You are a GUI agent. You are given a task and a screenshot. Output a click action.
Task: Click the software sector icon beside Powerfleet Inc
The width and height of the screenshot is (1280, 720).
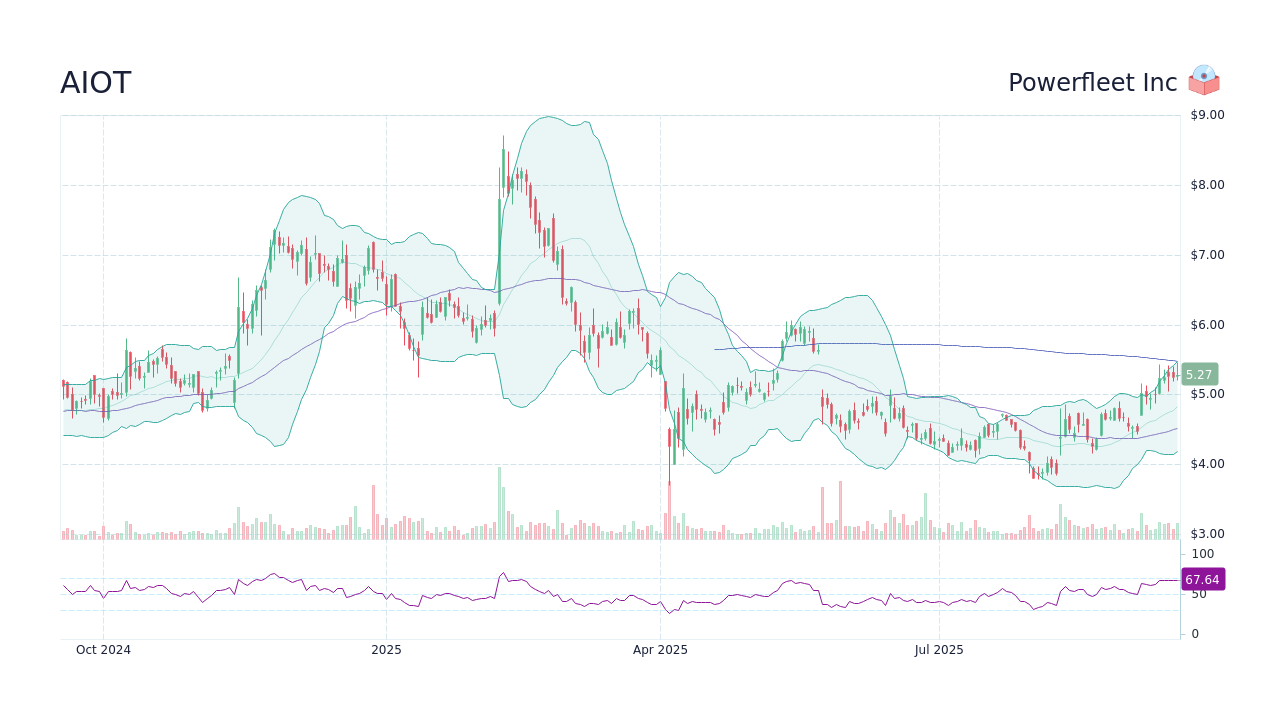(1204, 80)
